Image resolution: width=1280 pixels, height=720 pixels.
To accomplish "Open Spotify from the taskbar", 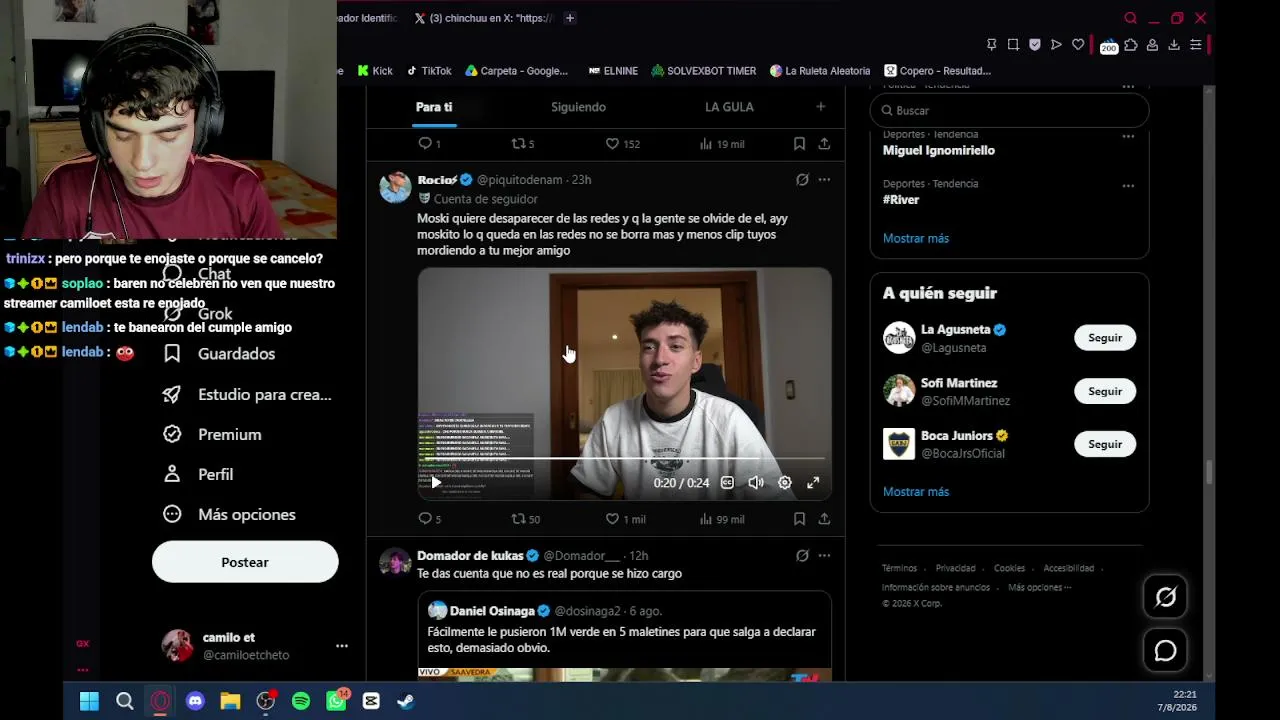I will (301, 701).
